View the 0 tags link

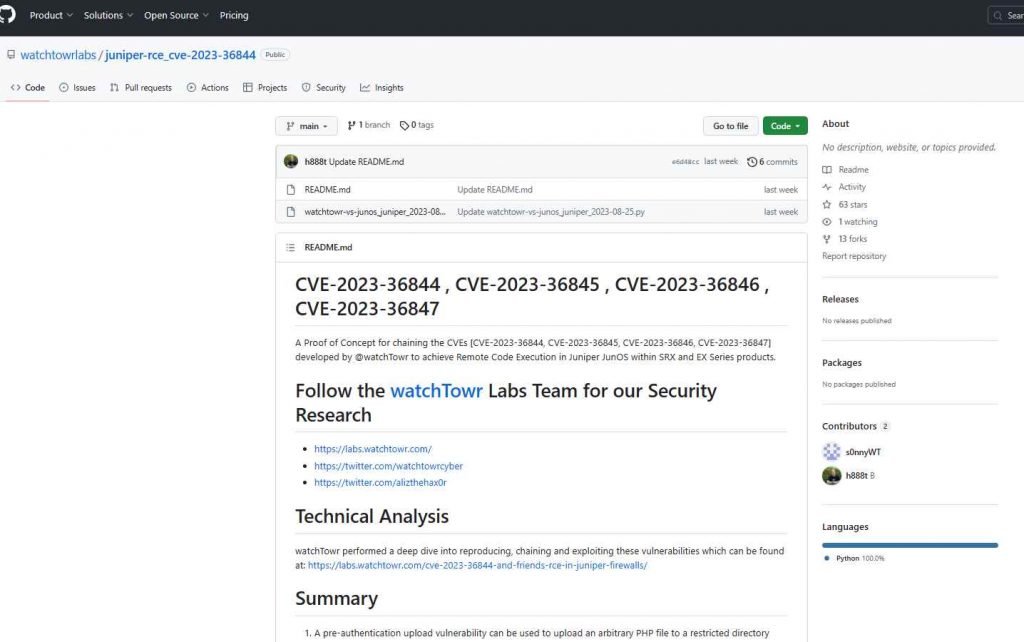click(x=417, y=125)
